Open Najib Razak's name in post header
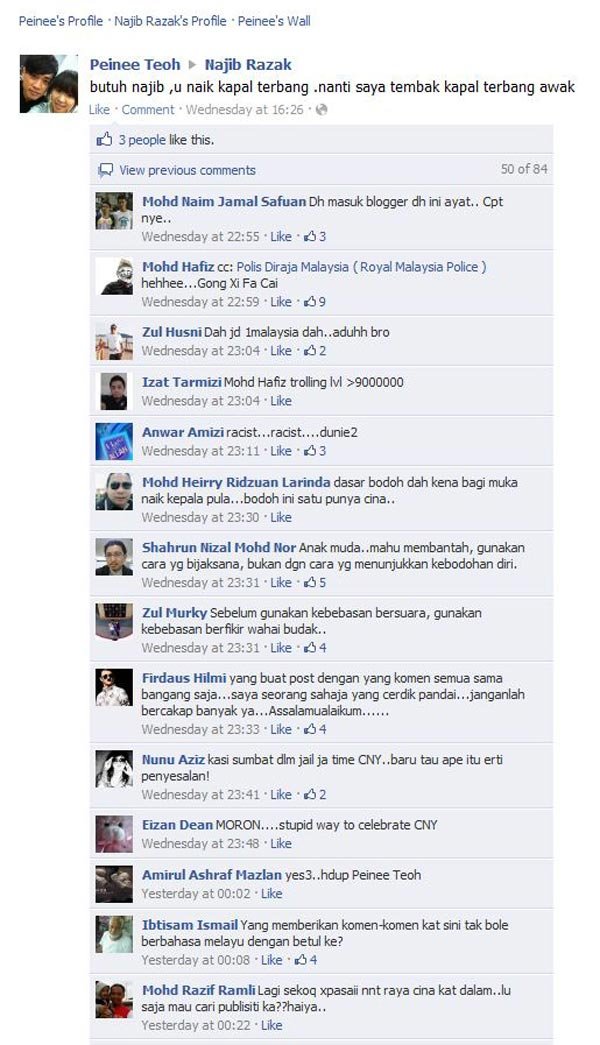The width and height of the screenshot is (600, 1045). tap(248, 65)
